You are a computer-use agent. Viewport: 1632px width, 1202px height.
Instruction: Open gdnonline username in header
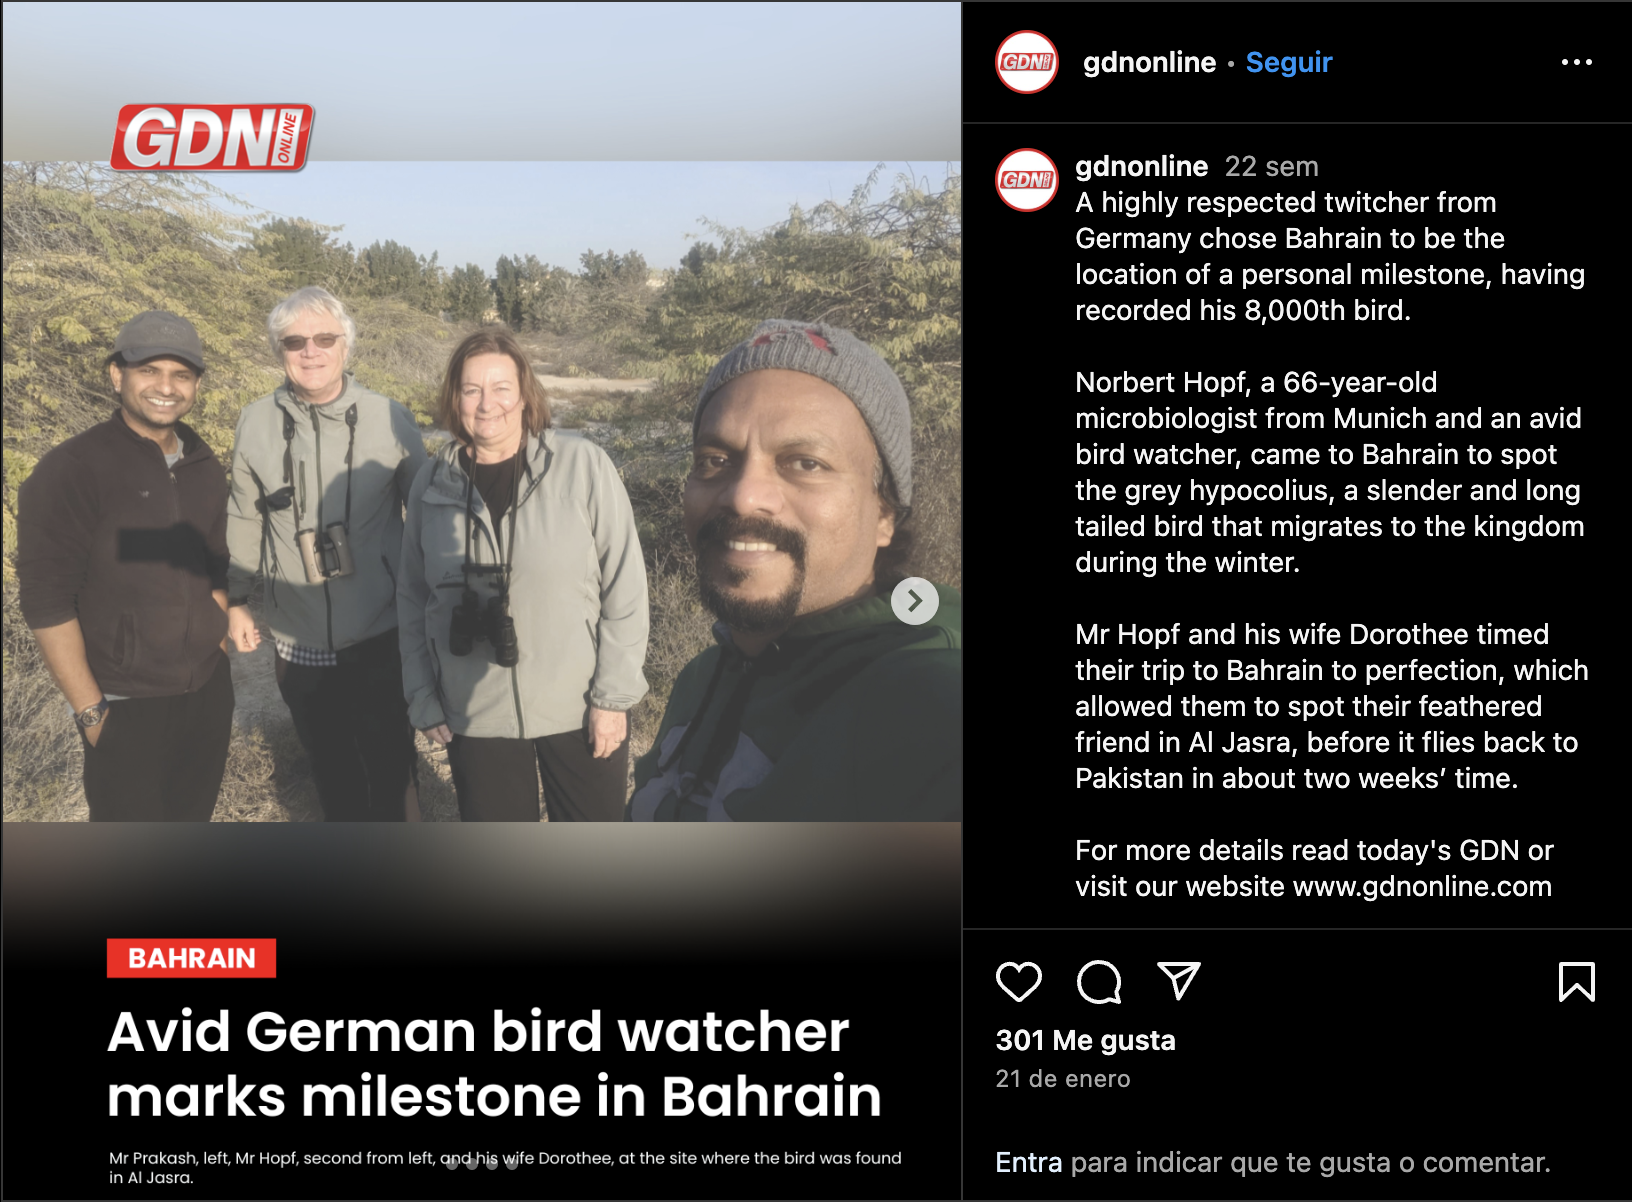click(1149, 62)
